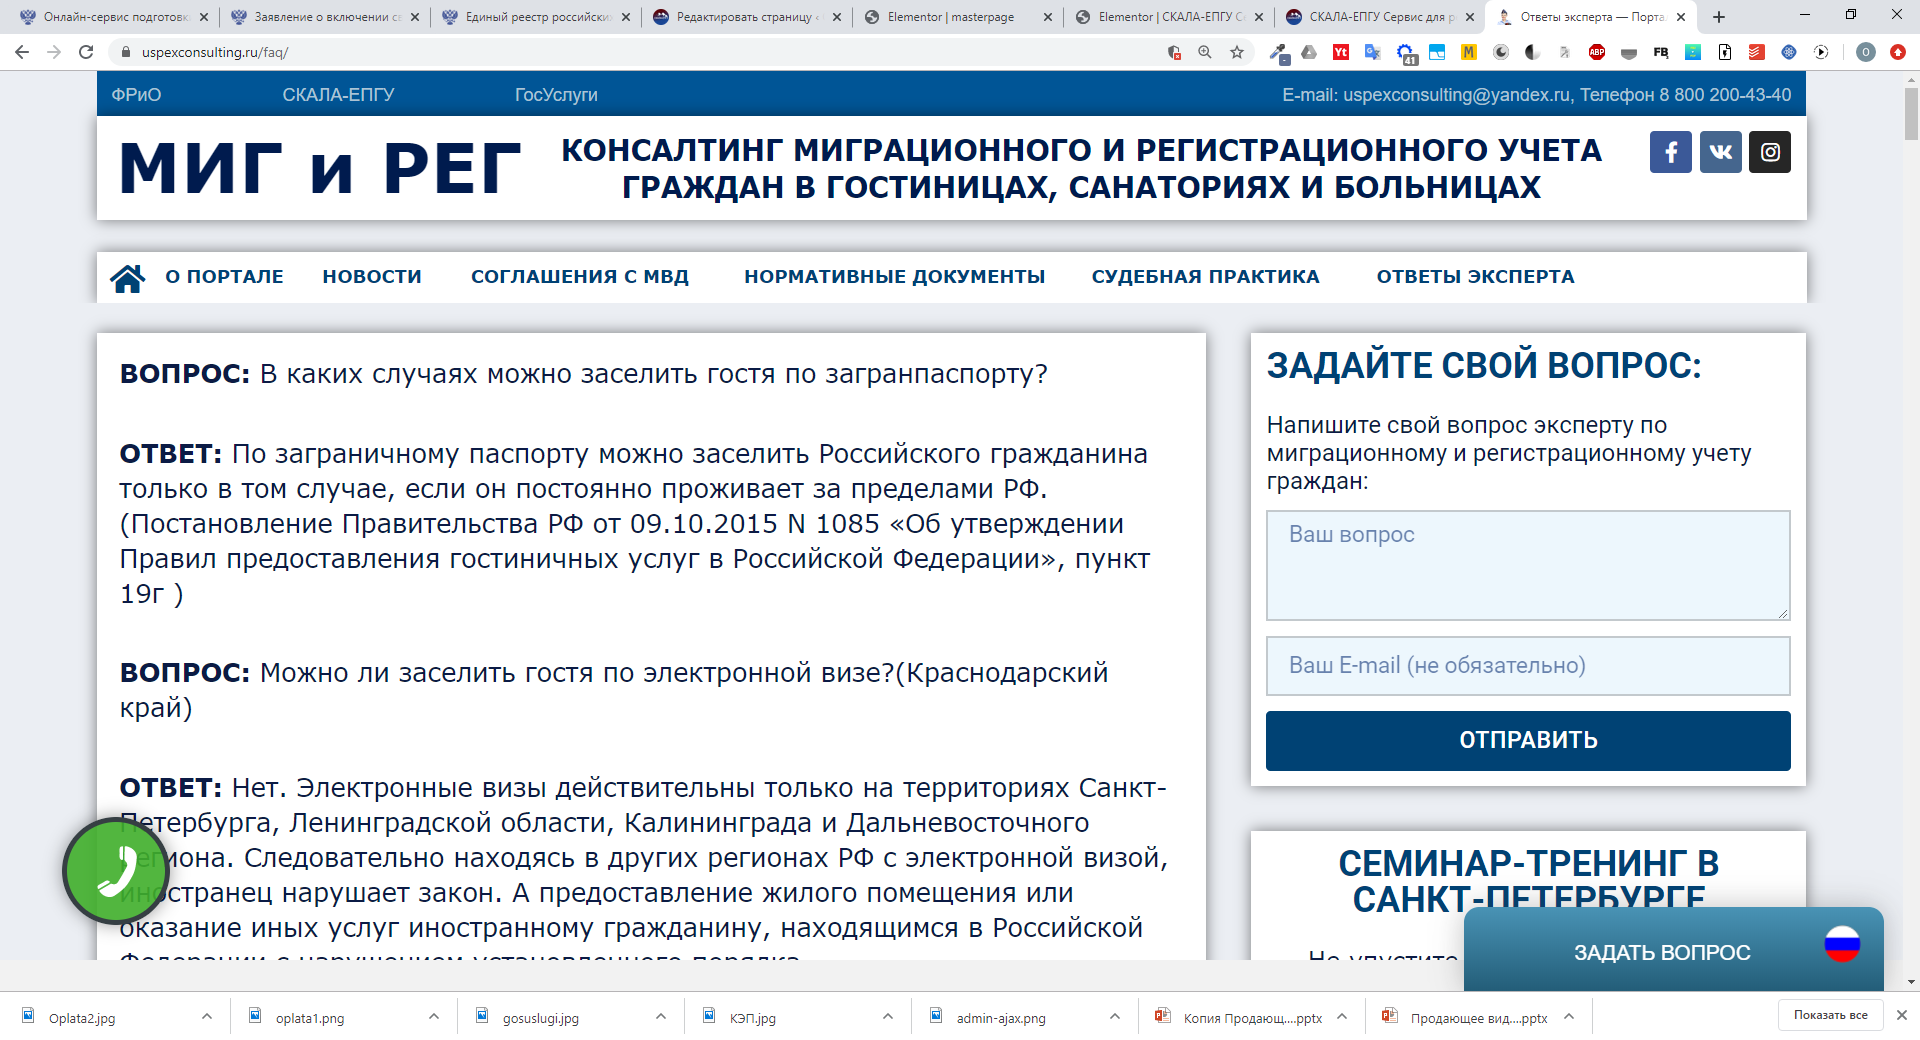Click the ФРиО top bar link

point(136,95)
